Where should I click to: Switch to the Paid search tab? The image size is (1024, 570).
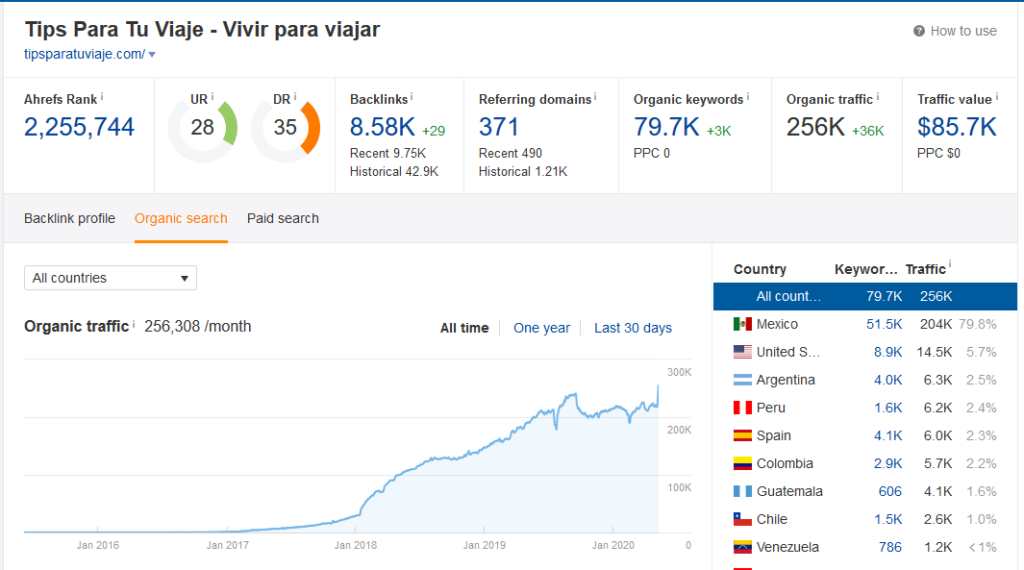tap(283, 218)
